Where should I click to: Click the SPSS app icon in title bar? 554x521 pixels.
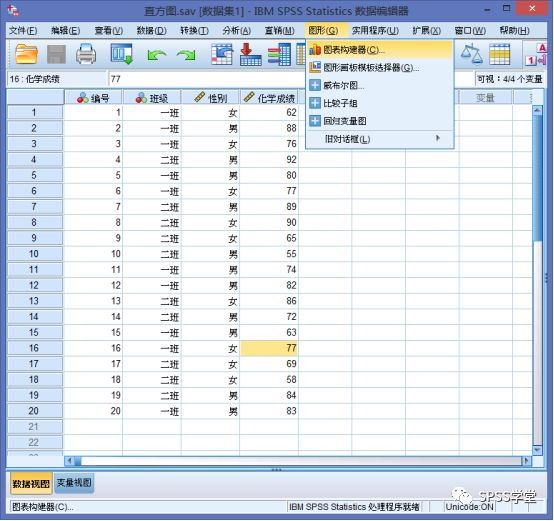coord(13,11)
